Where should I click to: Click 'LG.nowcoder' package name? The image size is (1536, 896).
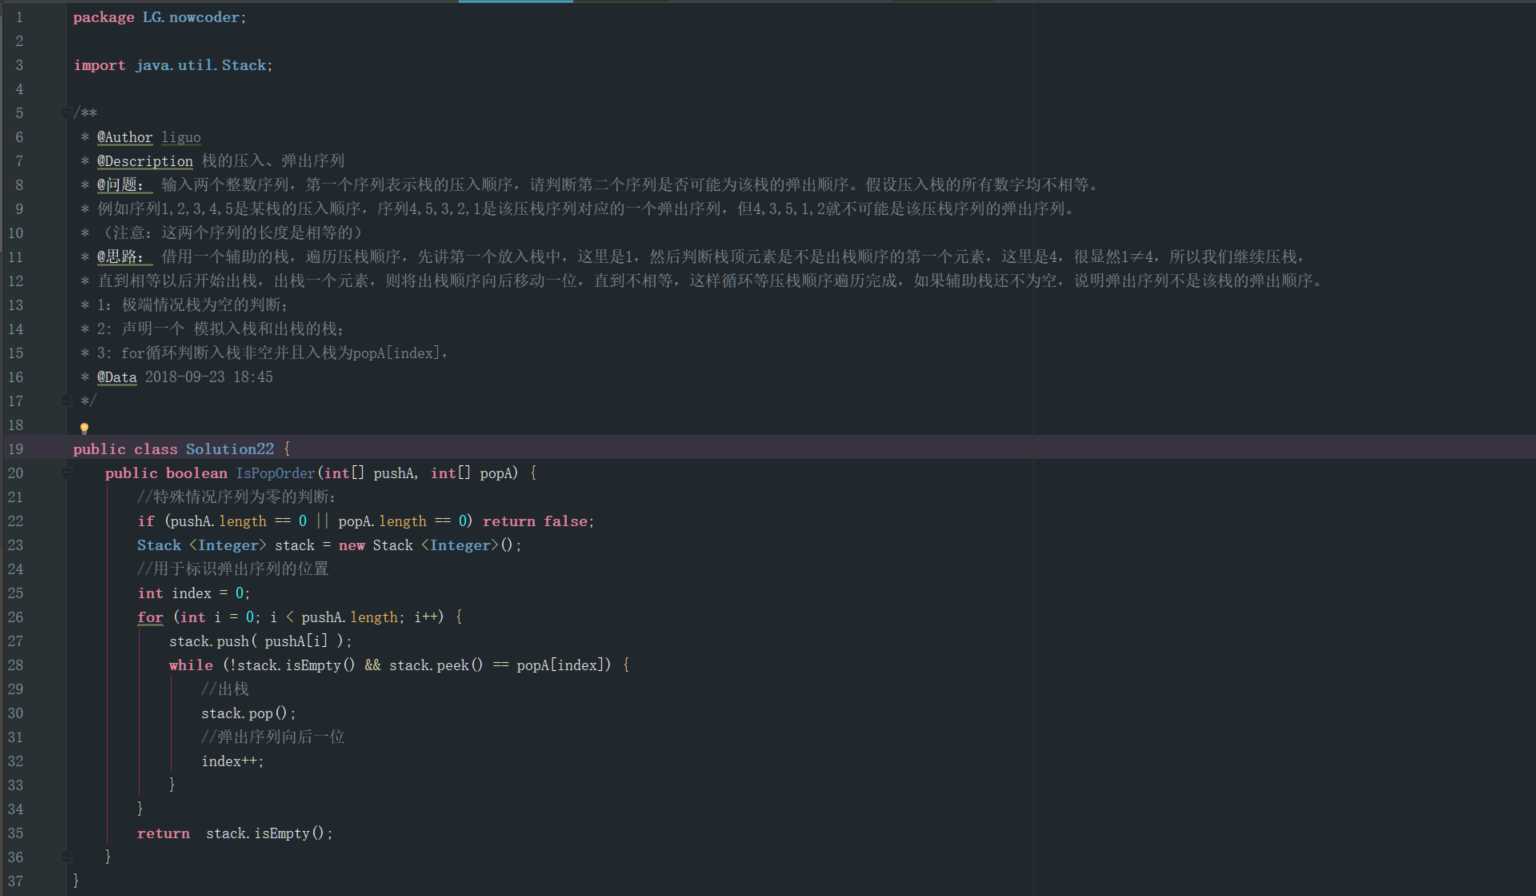[x=191, y=17]
